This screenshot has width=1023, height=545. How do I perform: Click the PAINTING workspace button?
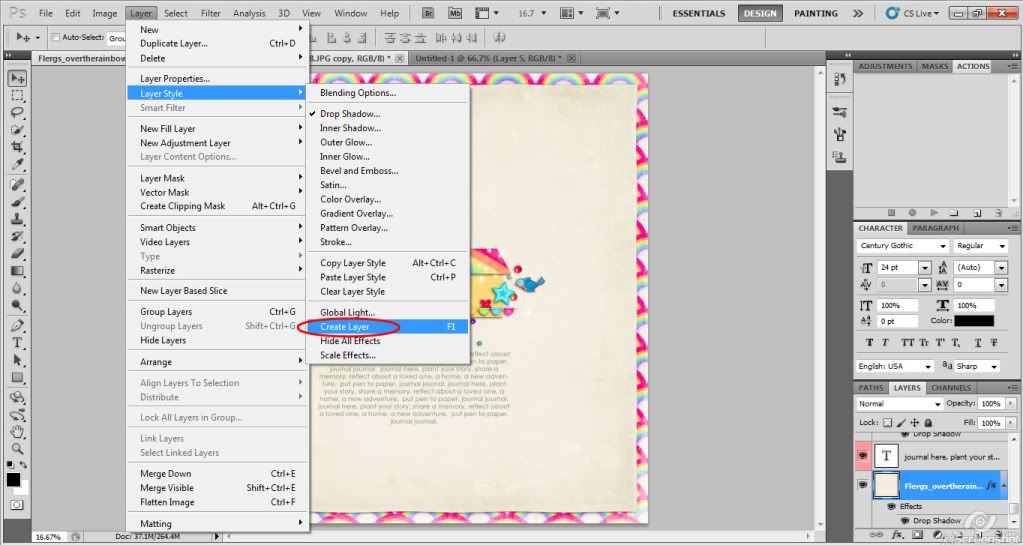tap(816, 14)
